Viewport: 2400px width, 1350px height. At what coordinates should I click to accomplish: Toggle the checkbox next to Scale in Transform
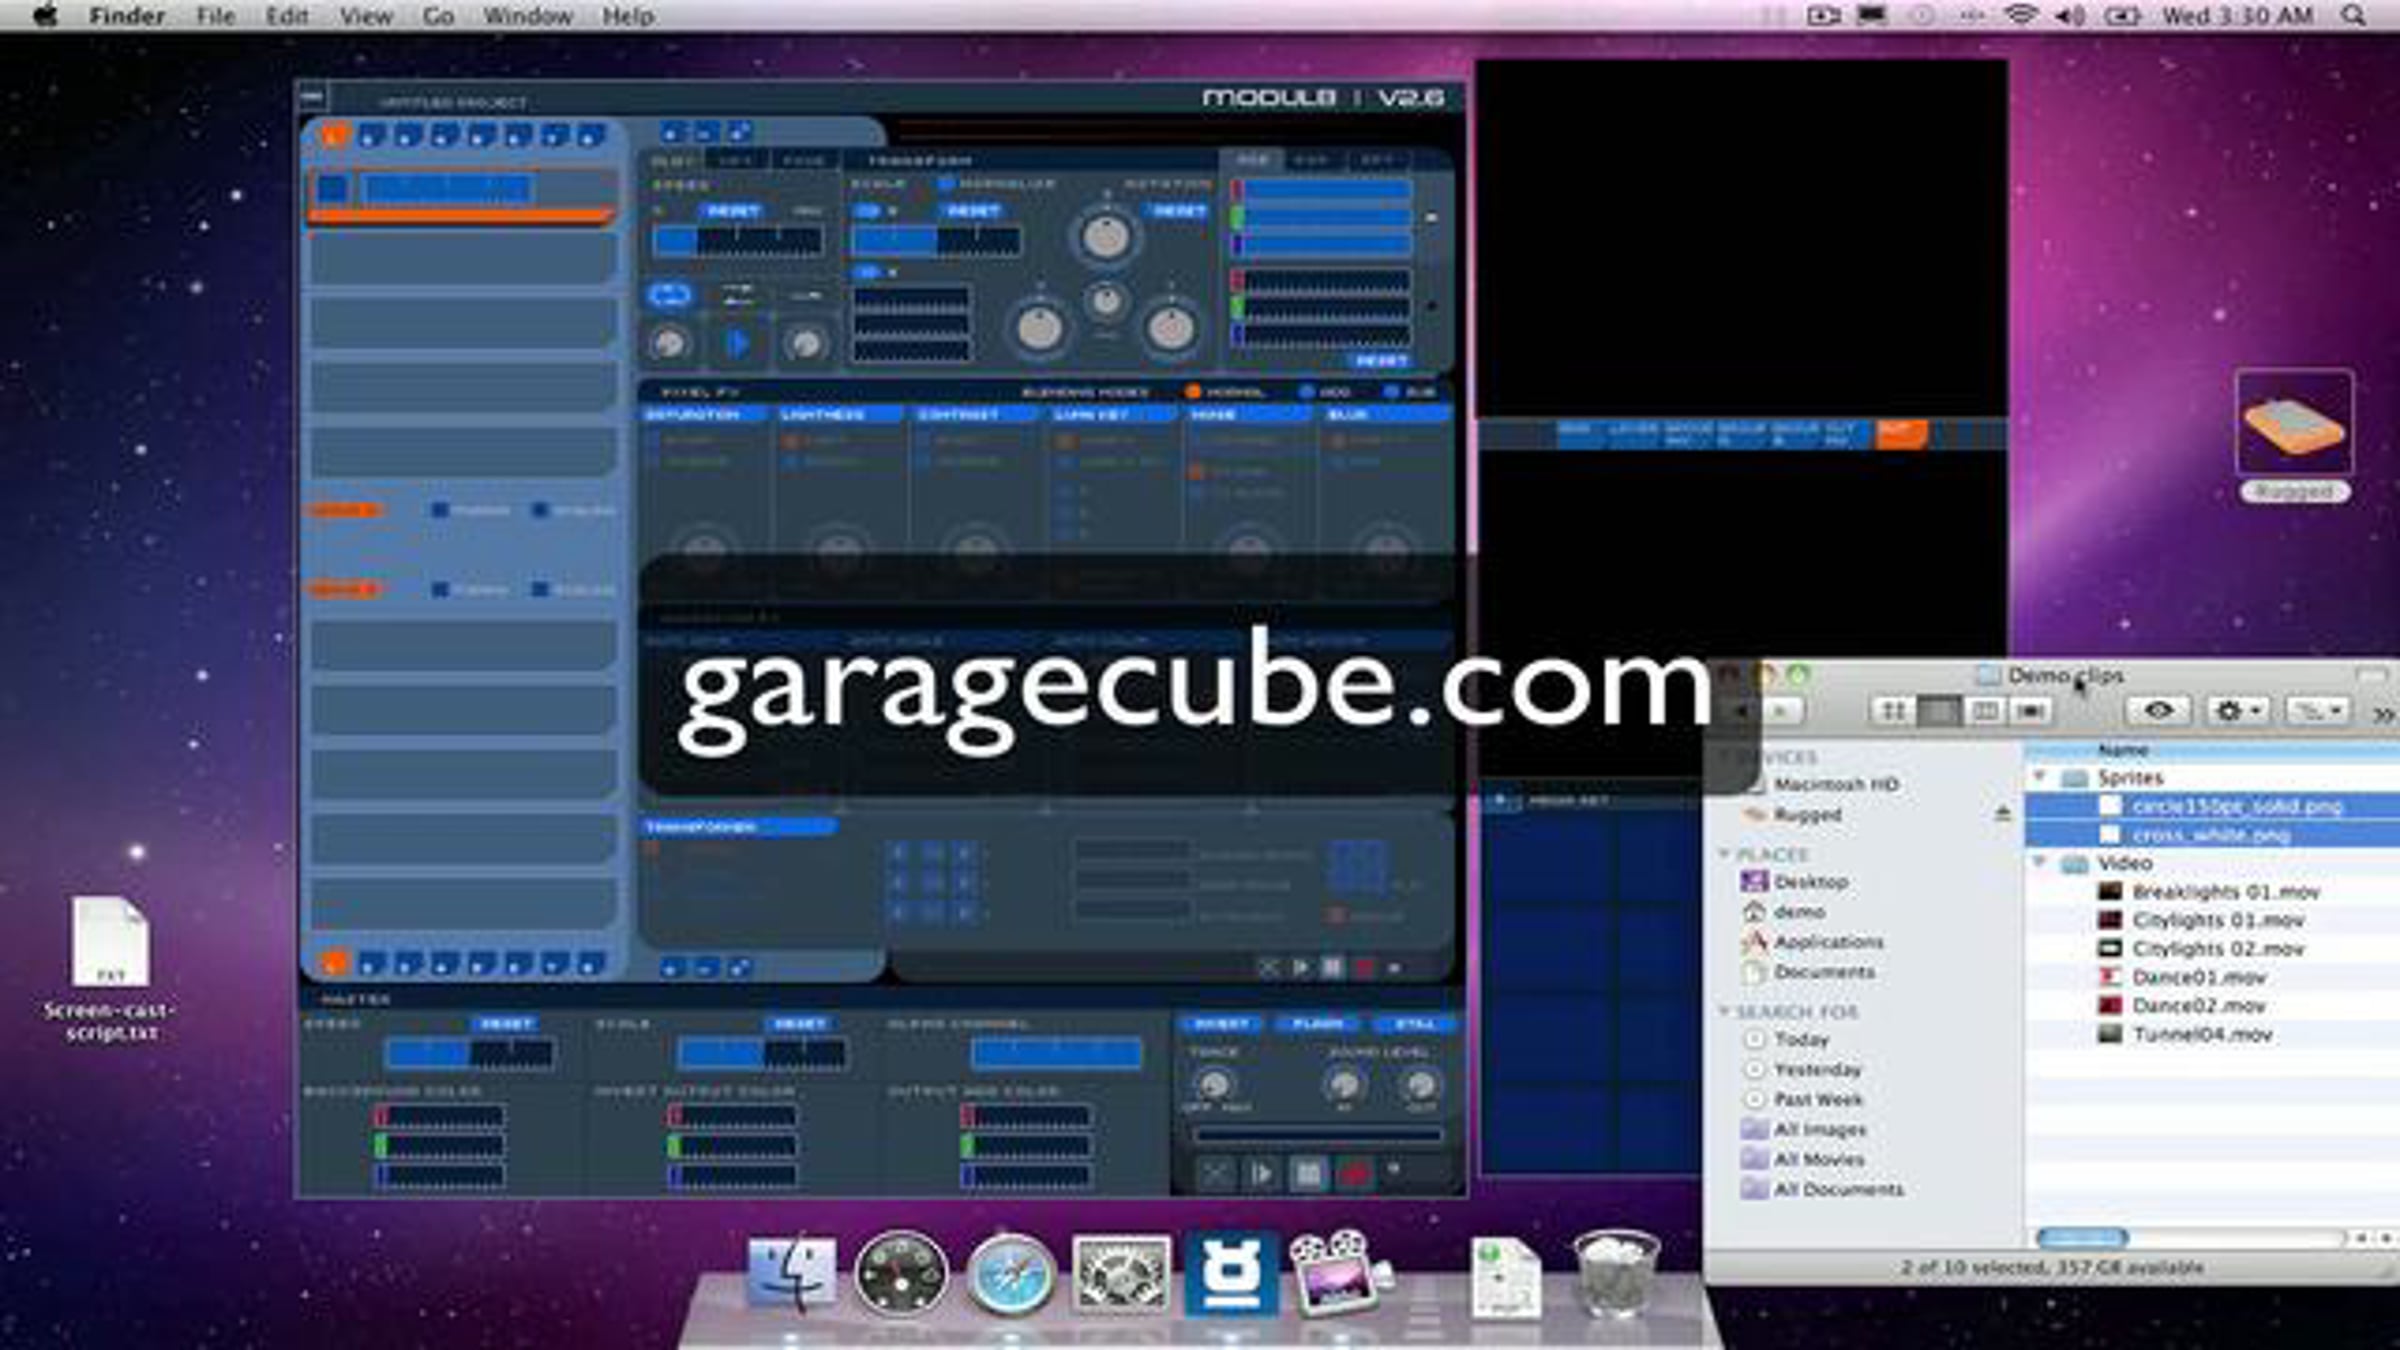pyautogui.click(x=944, y=184)
